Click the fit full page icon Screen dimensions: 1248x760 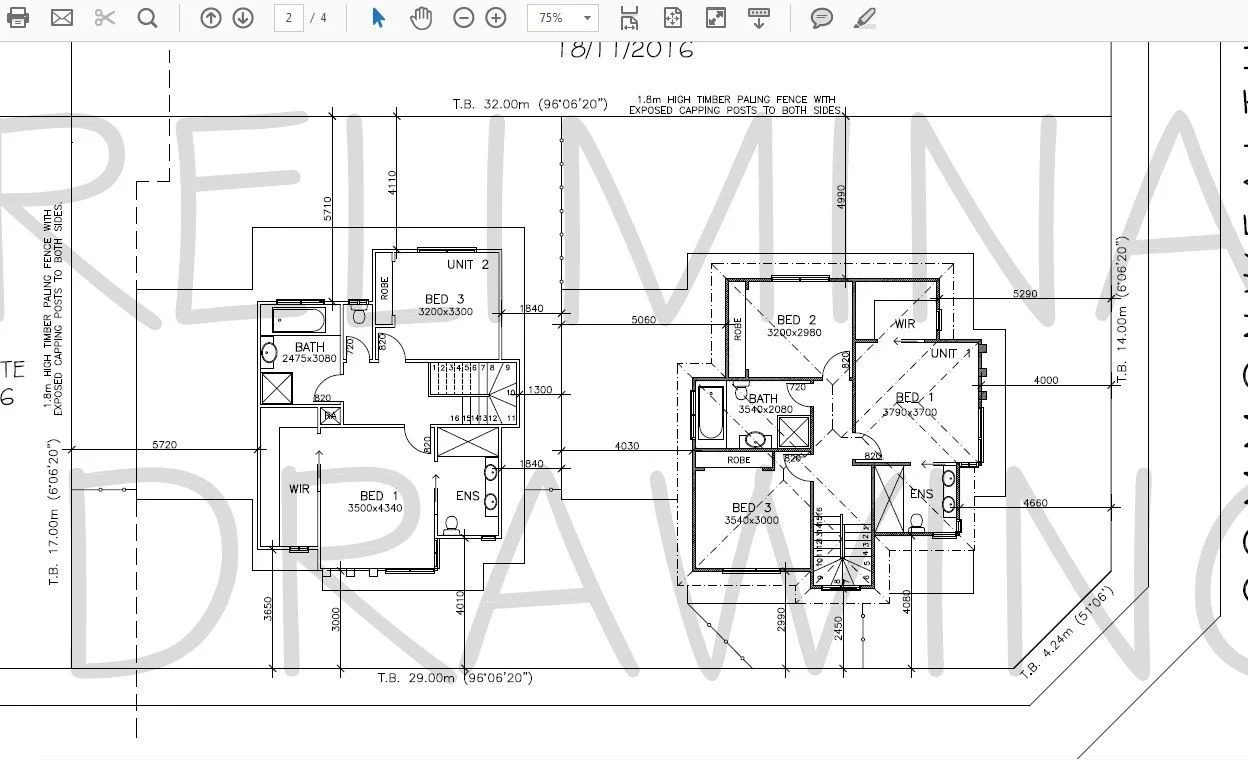point(672,18)
